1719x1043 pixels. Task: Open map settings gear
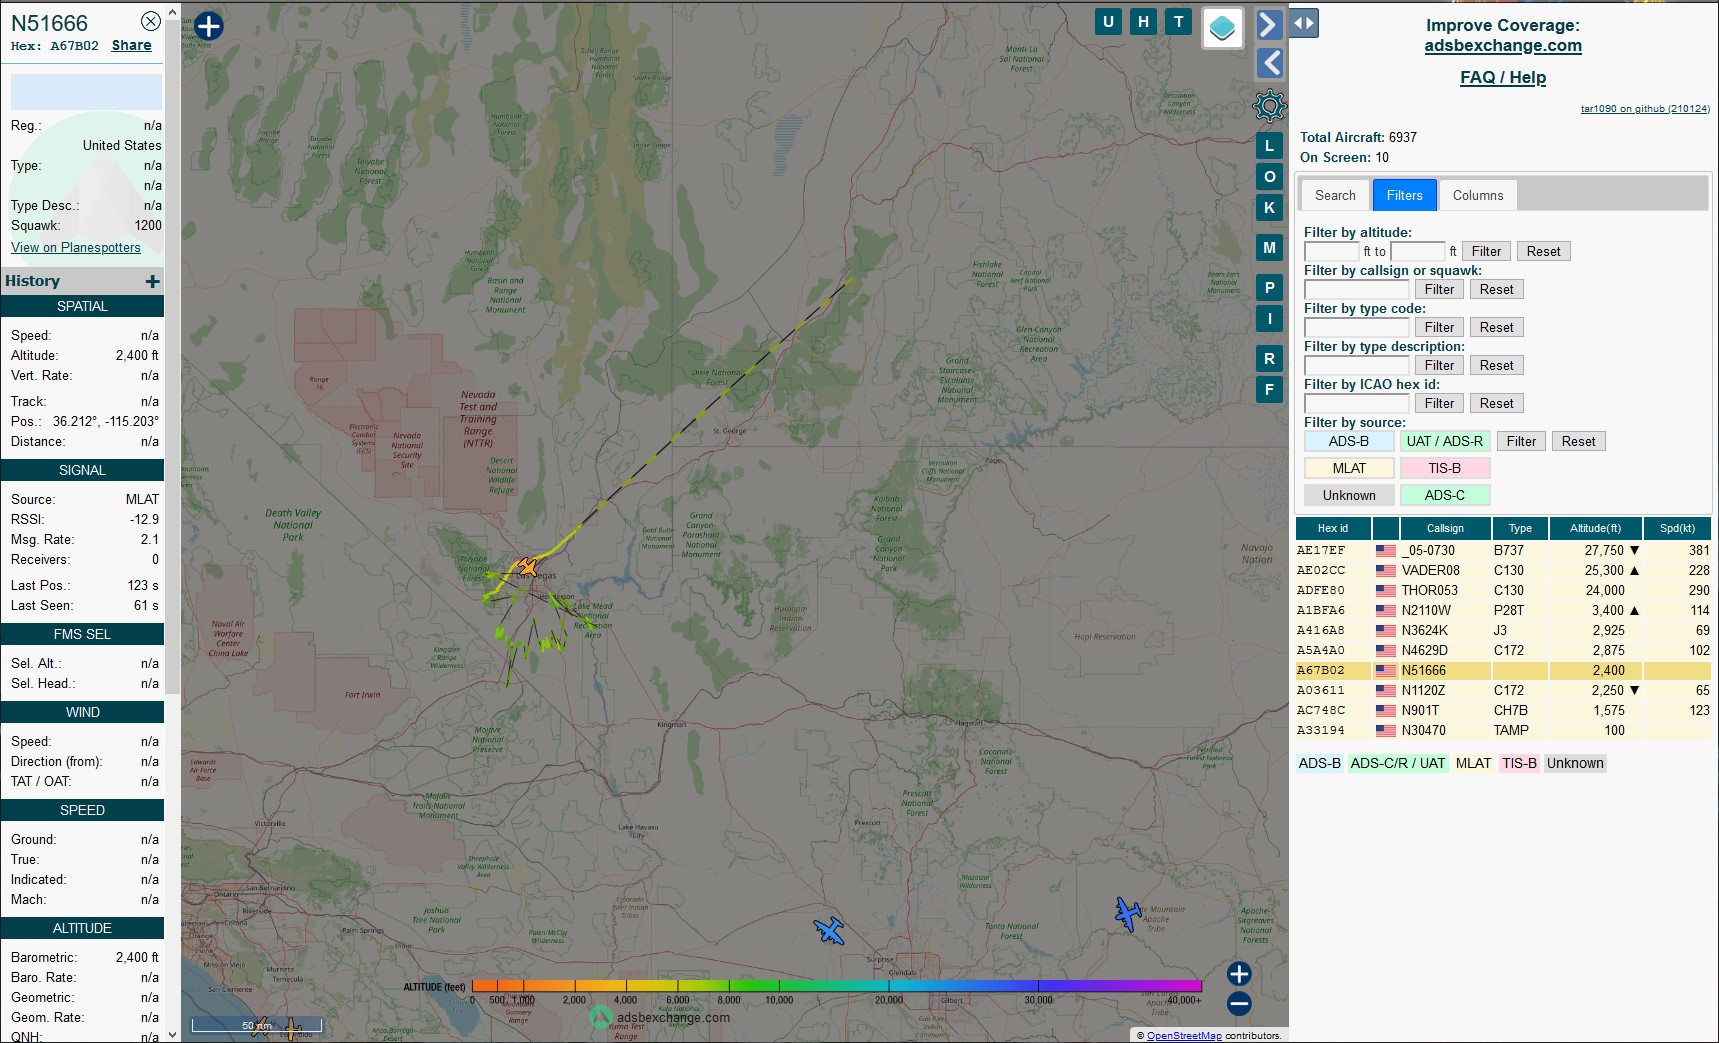coord(1269,105)
